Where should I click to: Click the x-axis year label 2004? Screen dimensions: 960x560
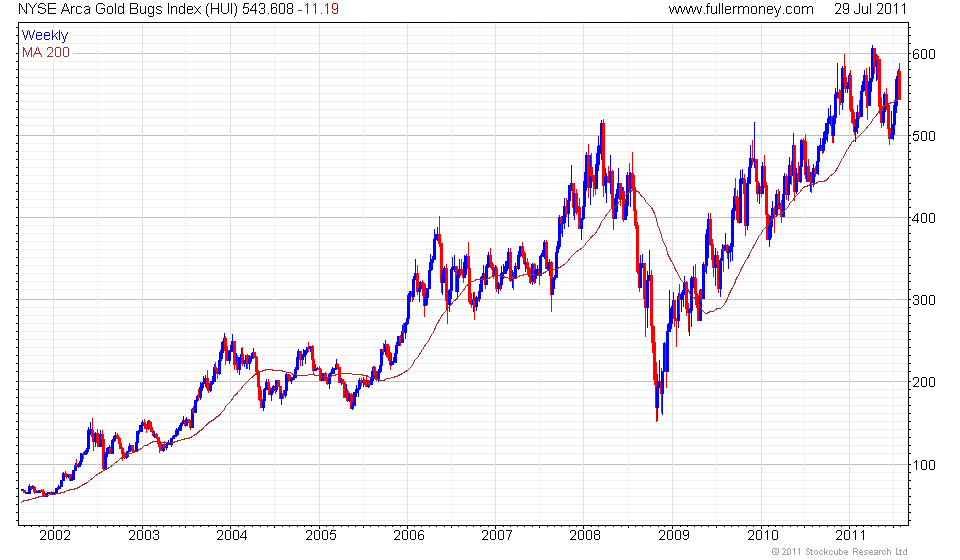pyautogui.click(x=231, y=535)
